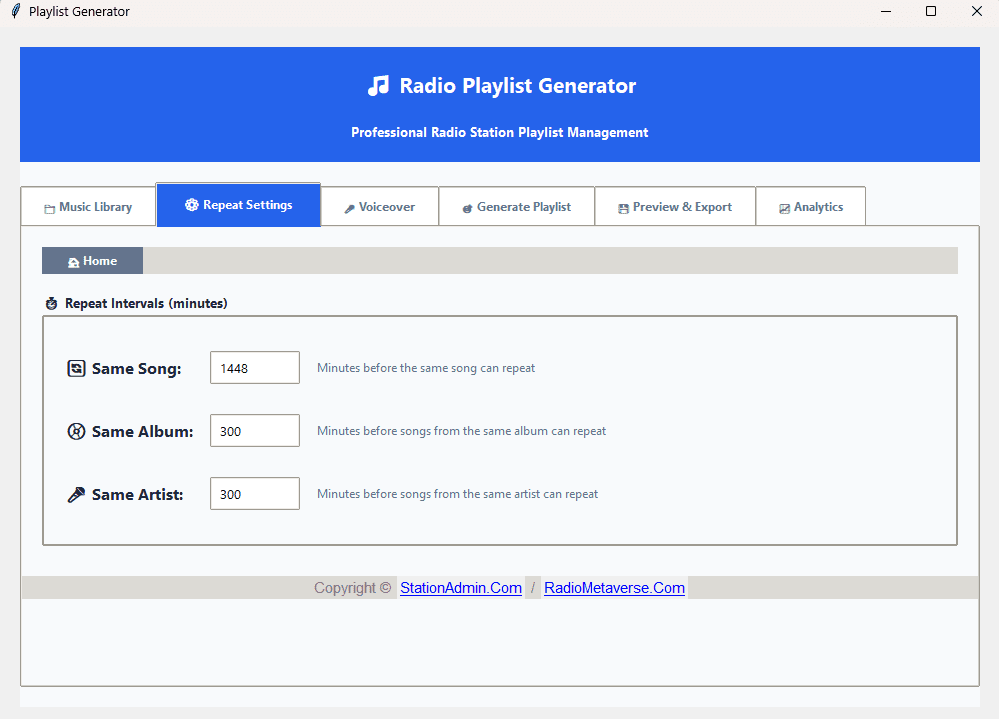Screen dimensions: 999x719
Task: Open the StationAdmin.Com link
Action: click(461, 587)
